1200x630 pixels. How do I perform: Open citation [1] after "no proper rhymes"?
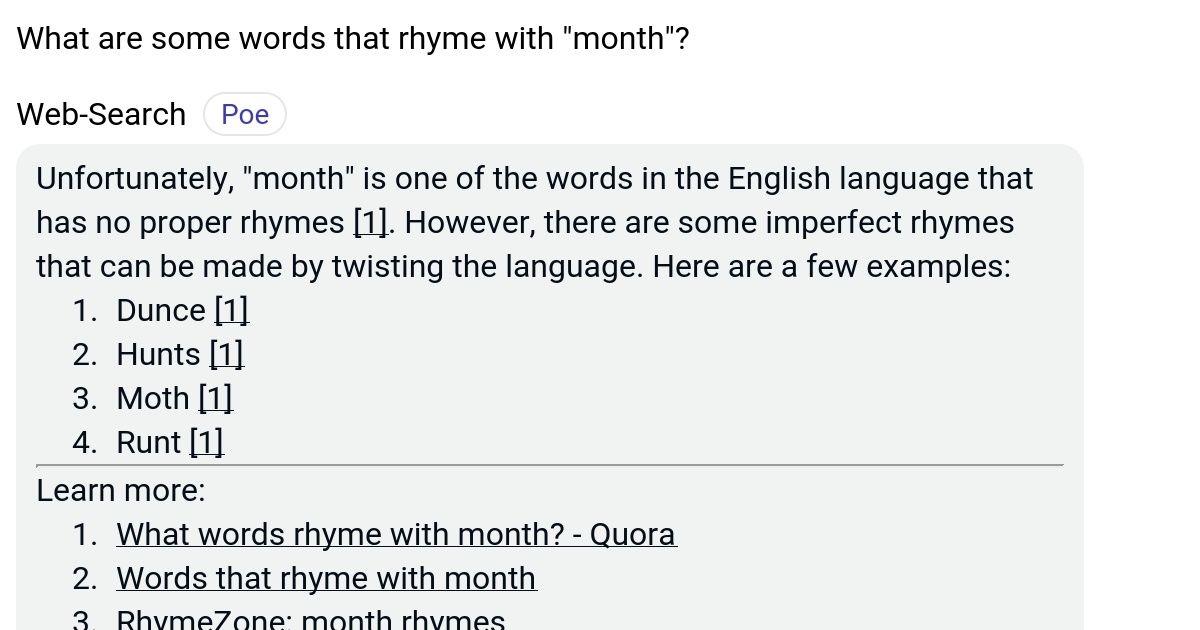coord(369,222)
